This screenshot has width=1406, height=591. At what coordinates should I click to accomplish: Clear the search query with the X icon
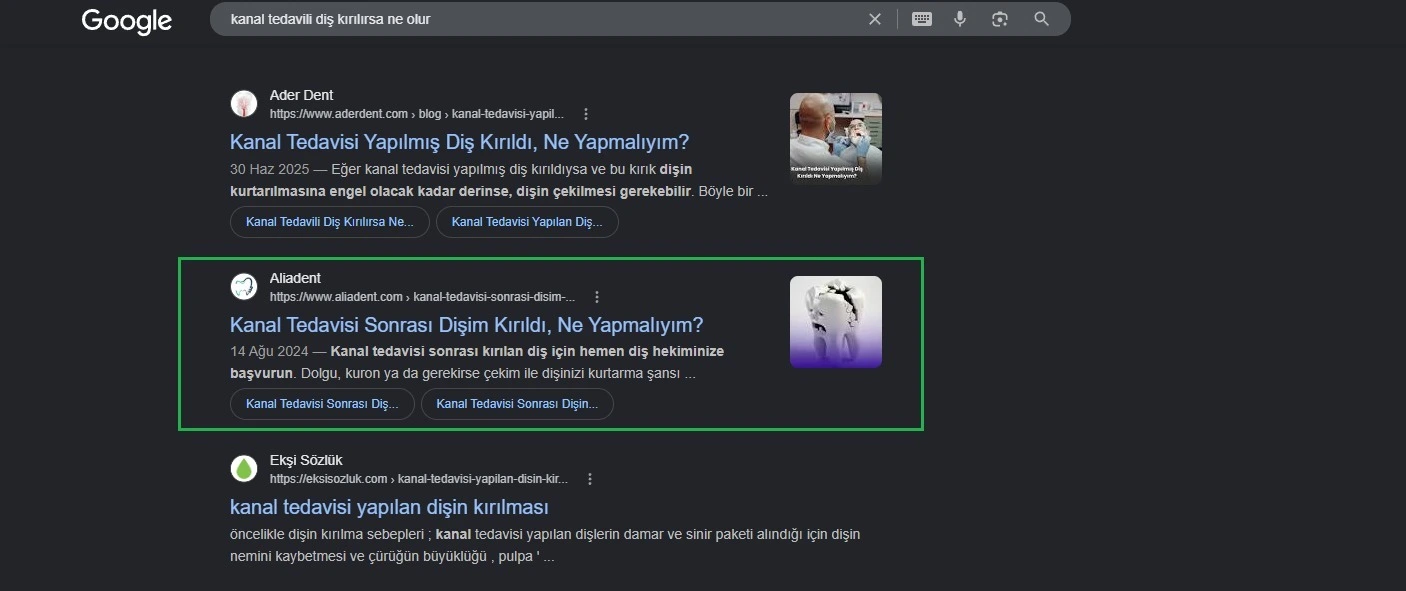(875, 19)
